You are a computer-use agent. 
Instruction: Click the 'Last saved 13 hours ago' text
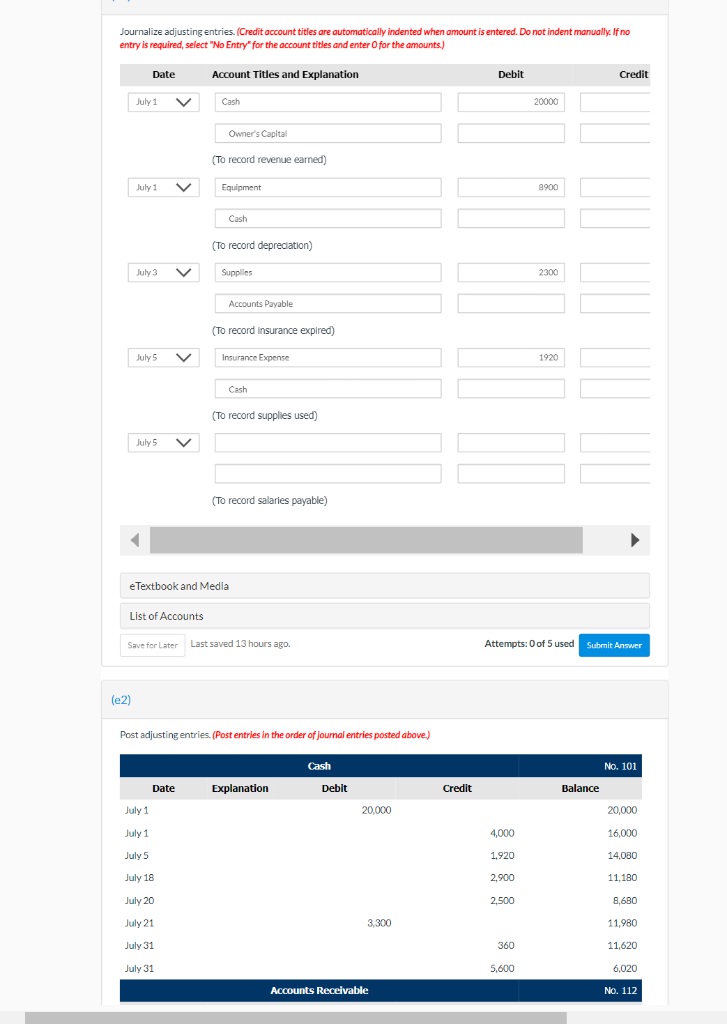tap(240, 644)
